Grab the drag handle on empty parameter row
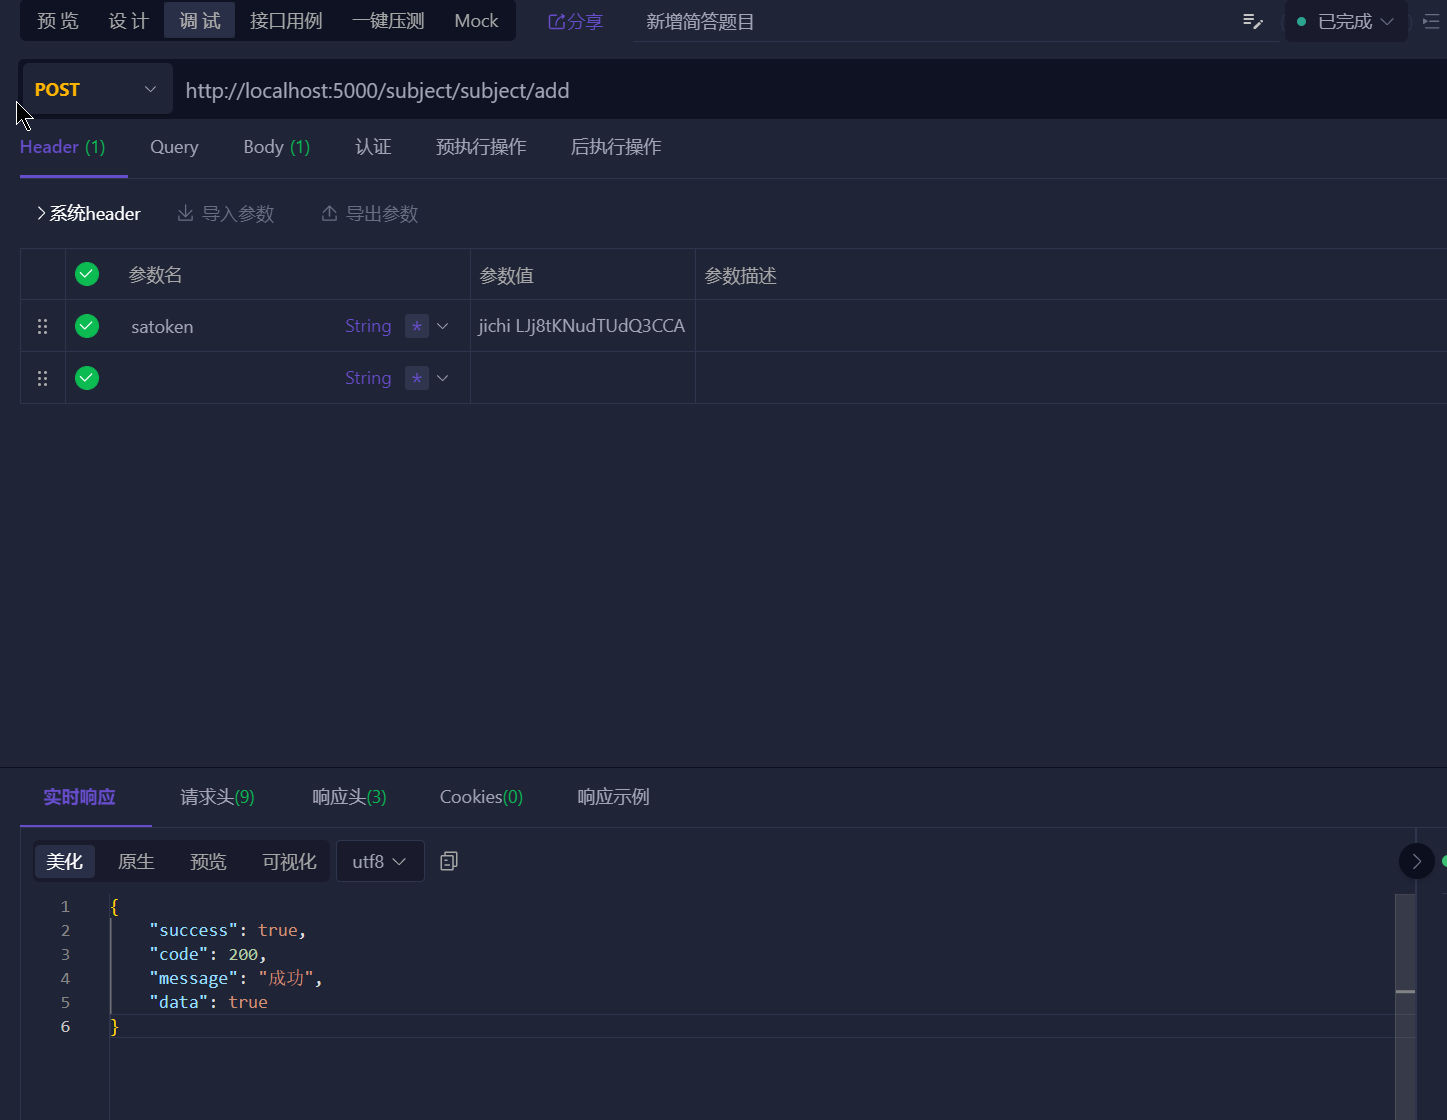This screenshot has width=1447, height=1120. tap(42, 378)
